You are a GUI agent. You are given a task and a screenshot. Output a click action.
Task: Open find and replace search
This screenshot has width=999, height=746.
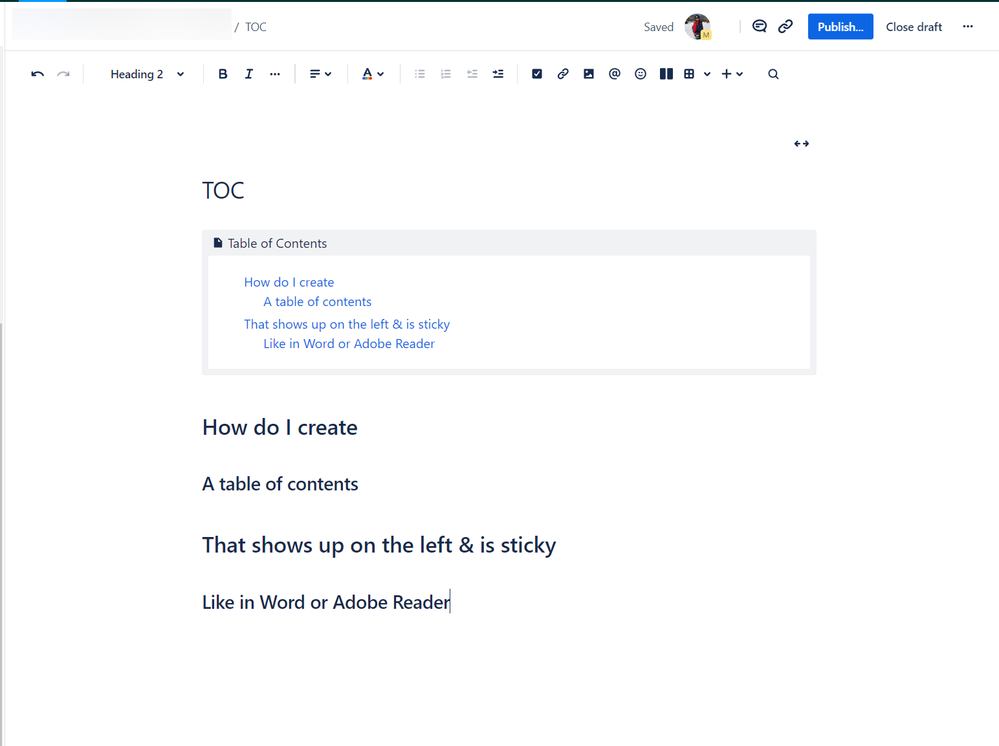tap(773, 74)
